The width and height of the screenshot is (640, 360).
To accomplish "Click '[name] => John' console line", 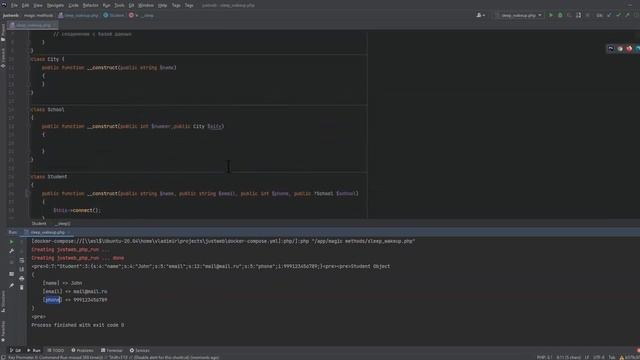I will 62,283.
